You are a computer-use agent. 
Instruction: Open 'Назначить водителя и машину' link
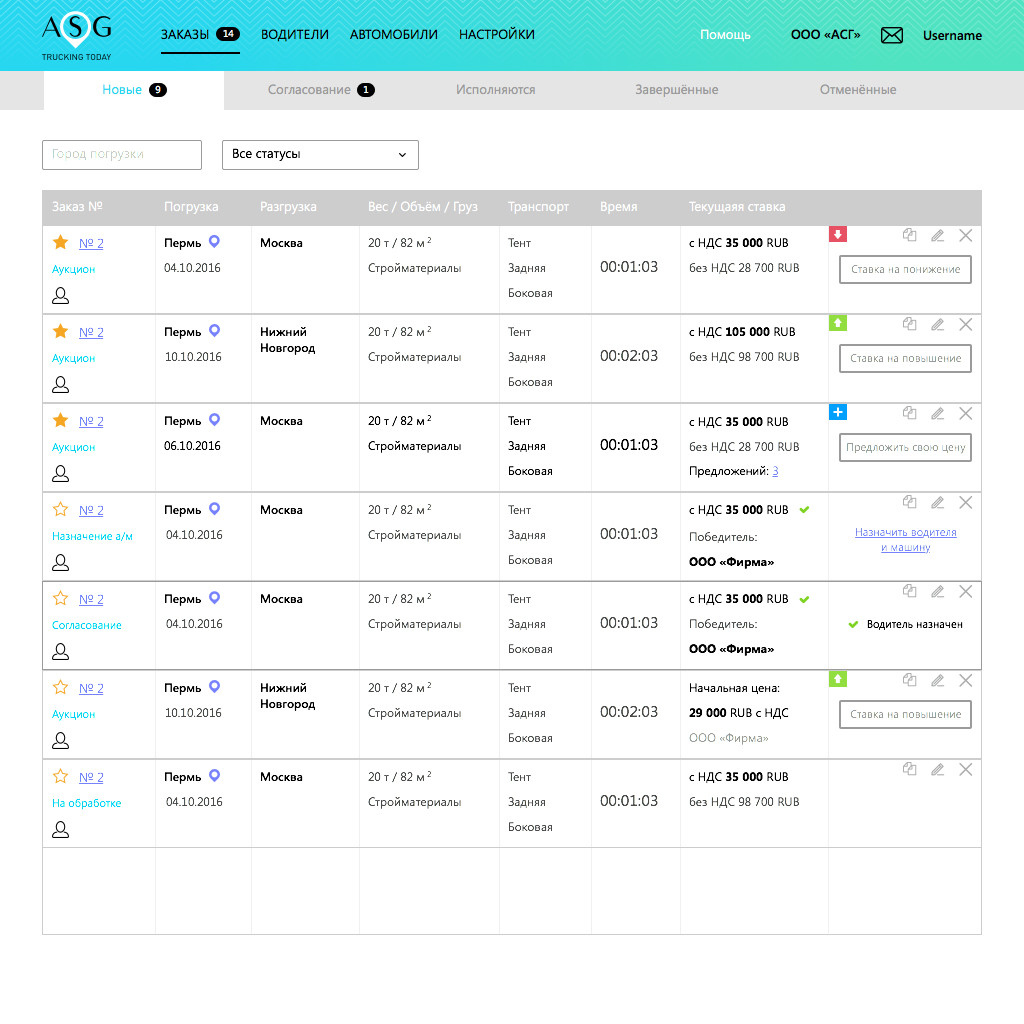pyautogui.click(x=905, y=540)
